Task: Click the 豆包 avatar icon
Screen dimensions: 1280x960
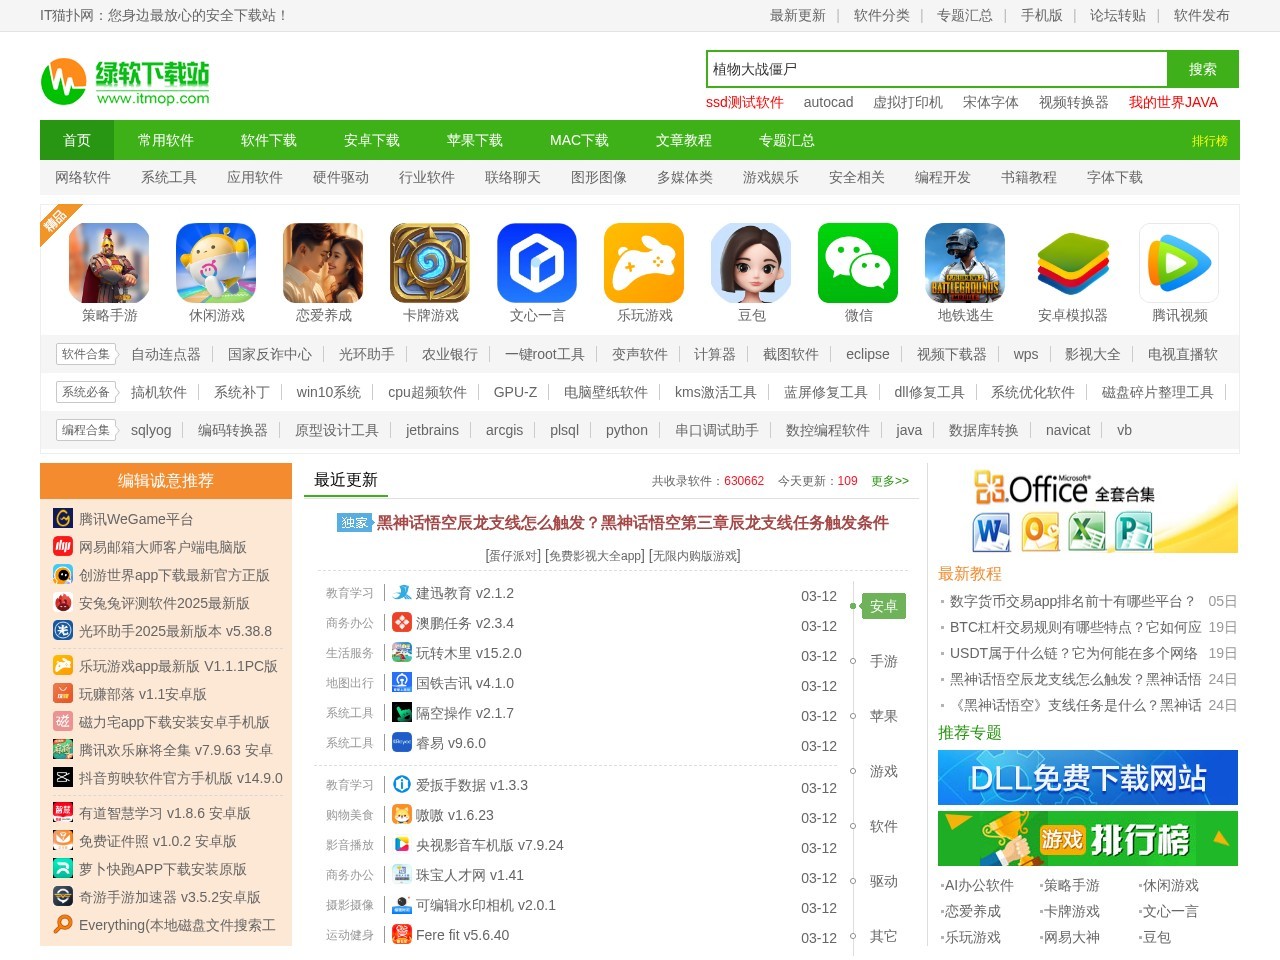Action: tap(751, 263)
